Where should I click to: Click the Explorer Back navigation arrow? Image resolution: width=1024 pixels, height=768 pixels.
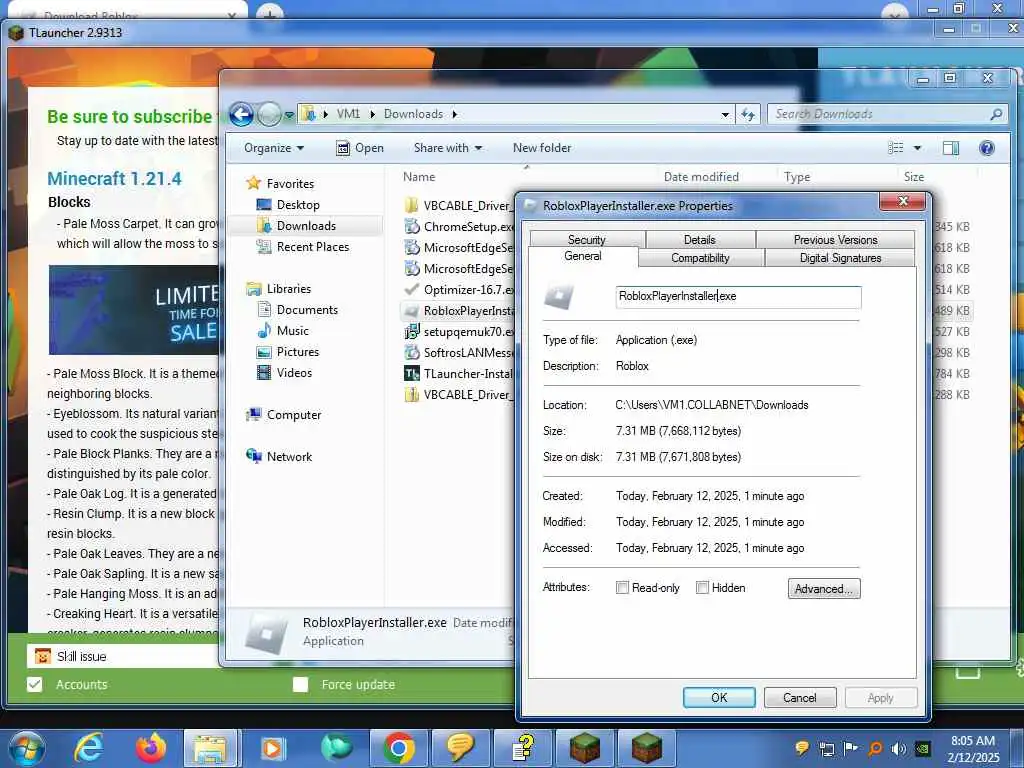[241, 114]
